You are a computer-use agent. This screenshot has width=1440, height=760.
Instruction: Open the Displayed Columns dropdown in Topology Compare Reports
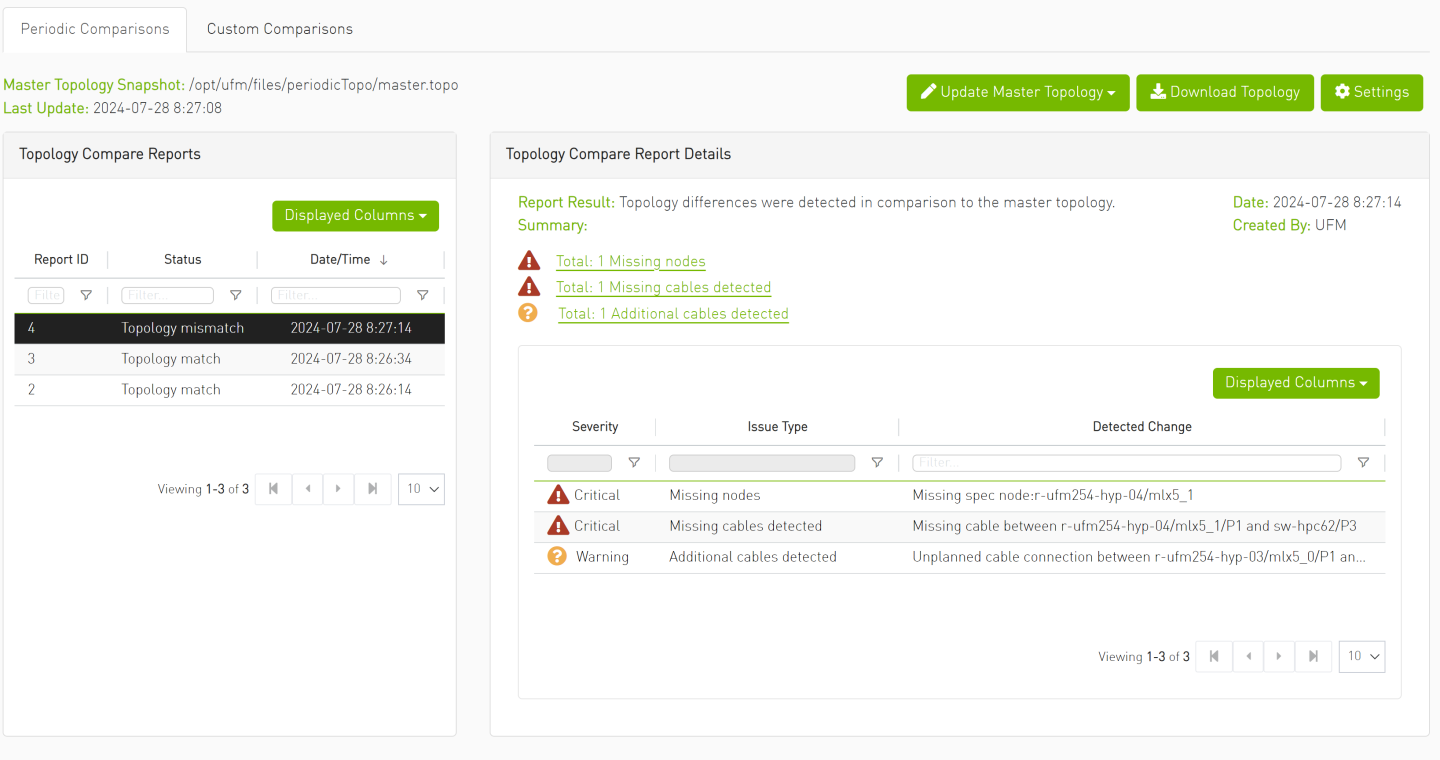click(355, 215)
